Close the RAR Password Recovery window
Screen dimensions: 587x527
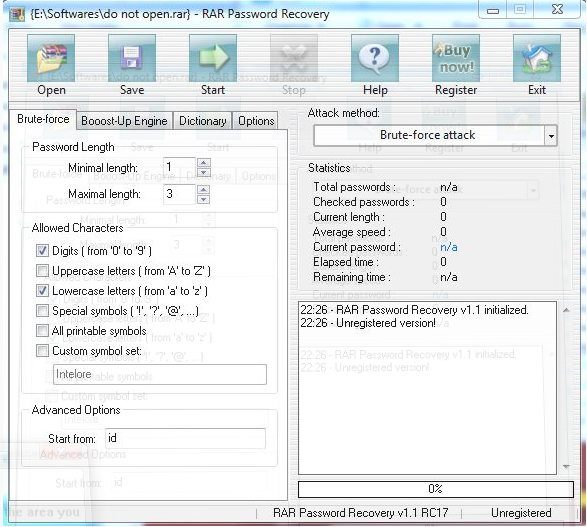coord(557,9)
